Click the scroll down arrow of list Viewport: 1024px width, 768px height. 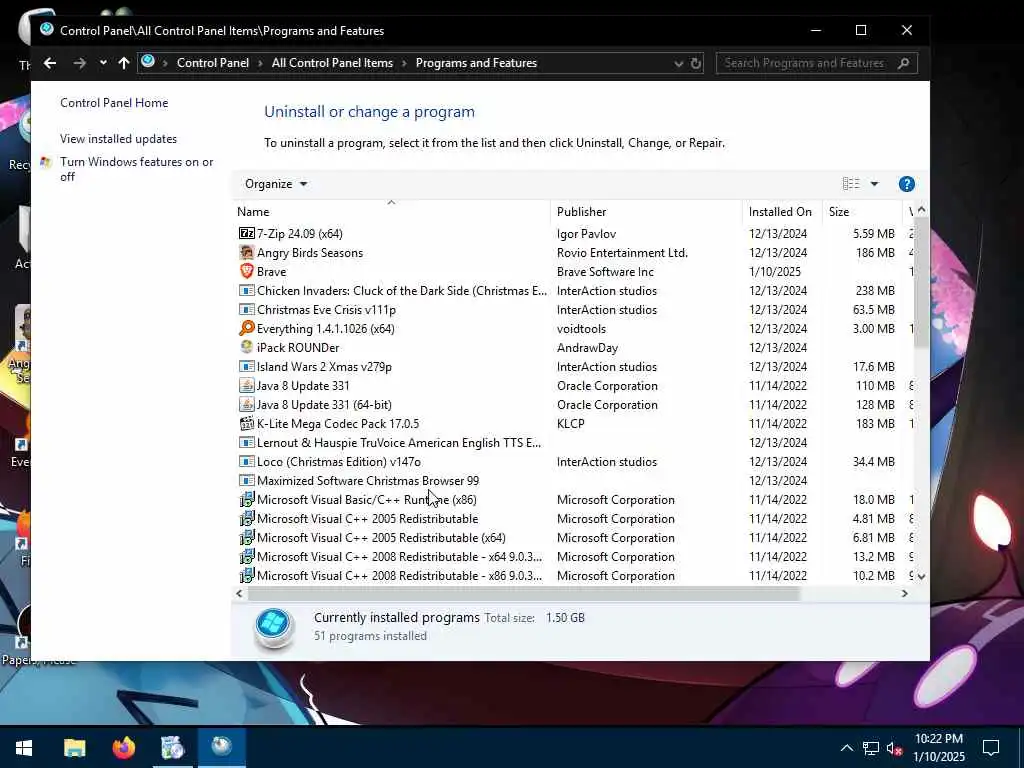tap(921, 576)
